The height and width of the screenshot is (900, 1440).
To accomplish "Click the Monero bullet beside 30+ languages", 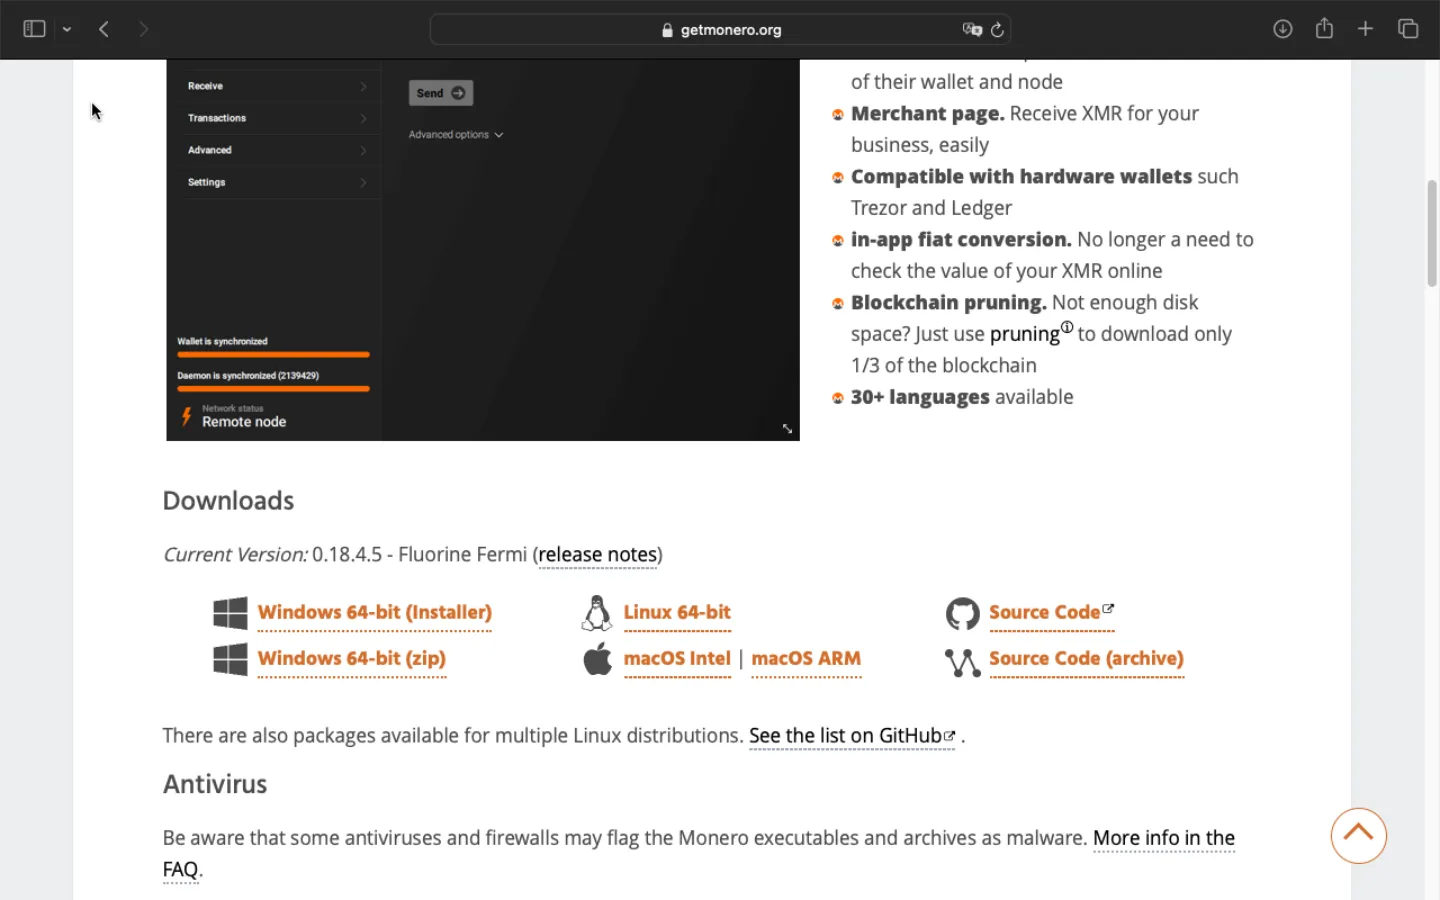I will click(838, 398).
